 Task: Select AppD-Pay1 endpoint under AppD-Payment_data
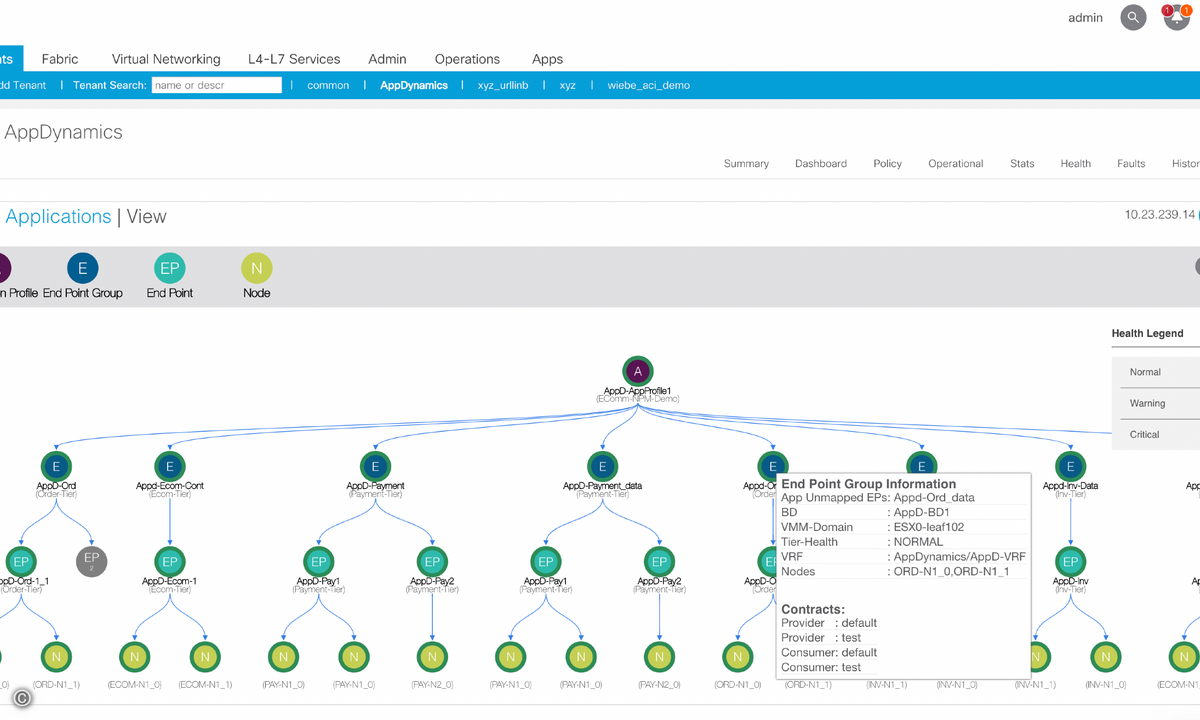pos(545,561)
